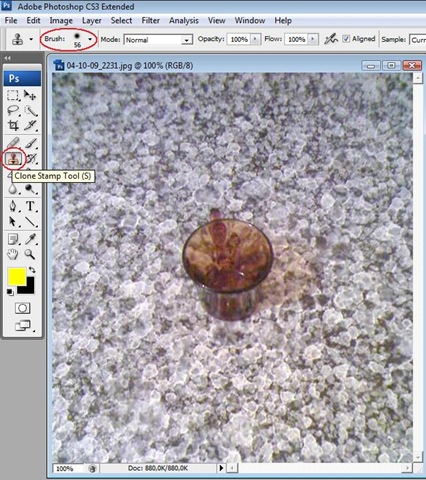Click the zoom level 100% field
Screen dimensions: 426x480
[69, 468]
